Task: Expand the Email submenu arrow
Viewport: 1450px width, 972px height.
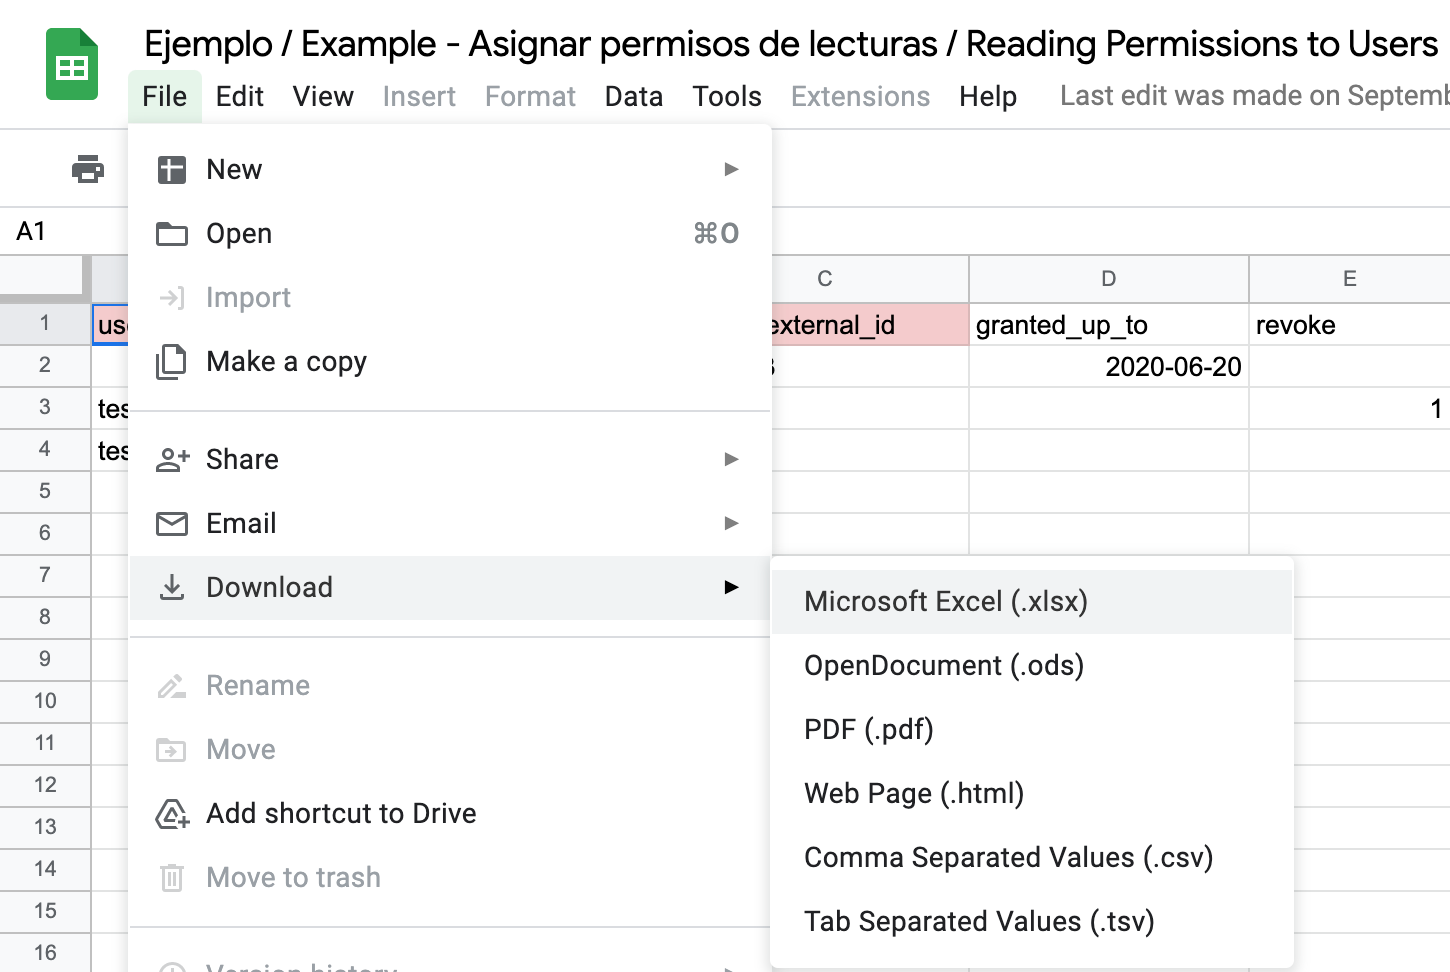Action: pyautogui.click(x=731, y=523)
